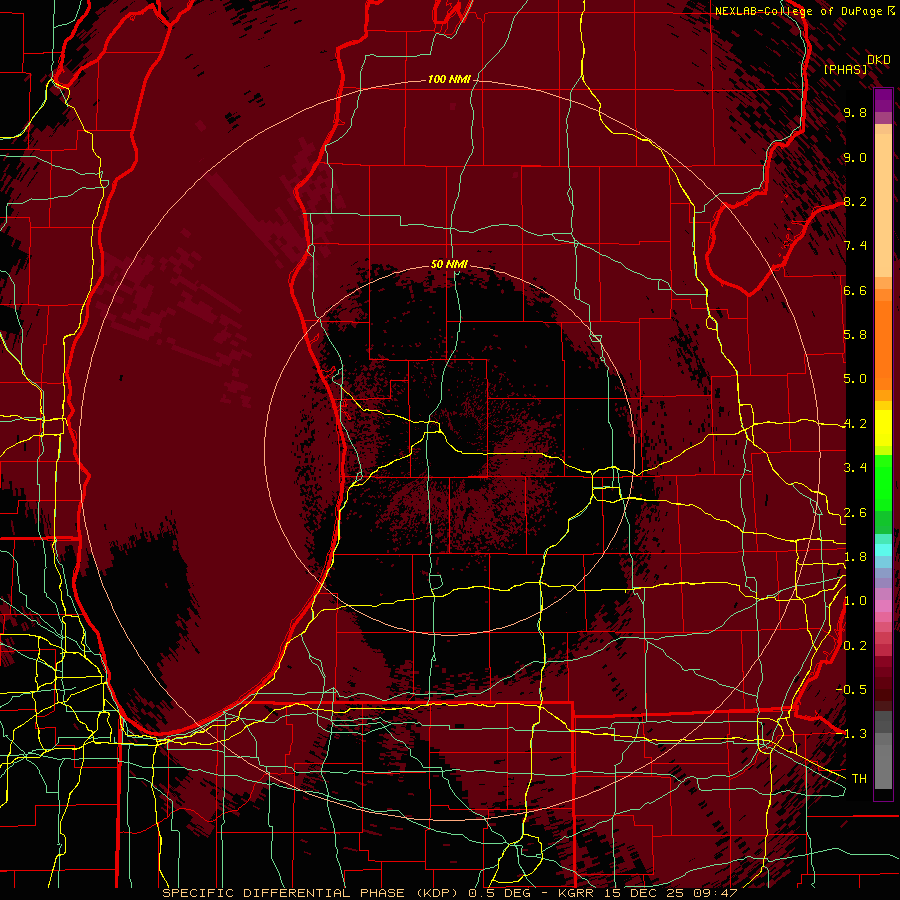Select the yellow swatch on the color bar

(x=883, y=427)
